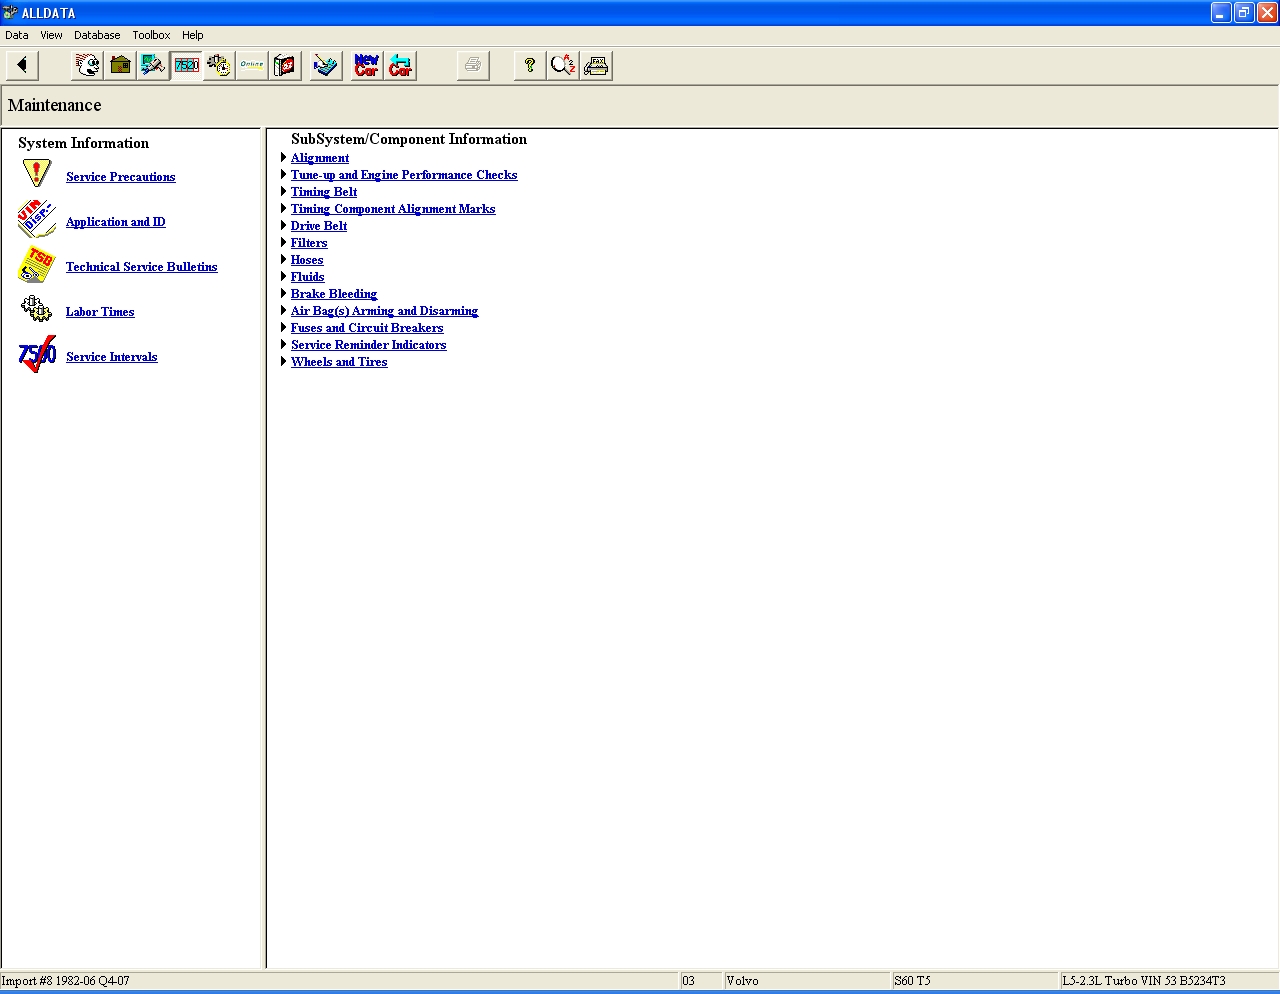Open the red book toolbar icon

pyautogui.click(x=285, y=66)
